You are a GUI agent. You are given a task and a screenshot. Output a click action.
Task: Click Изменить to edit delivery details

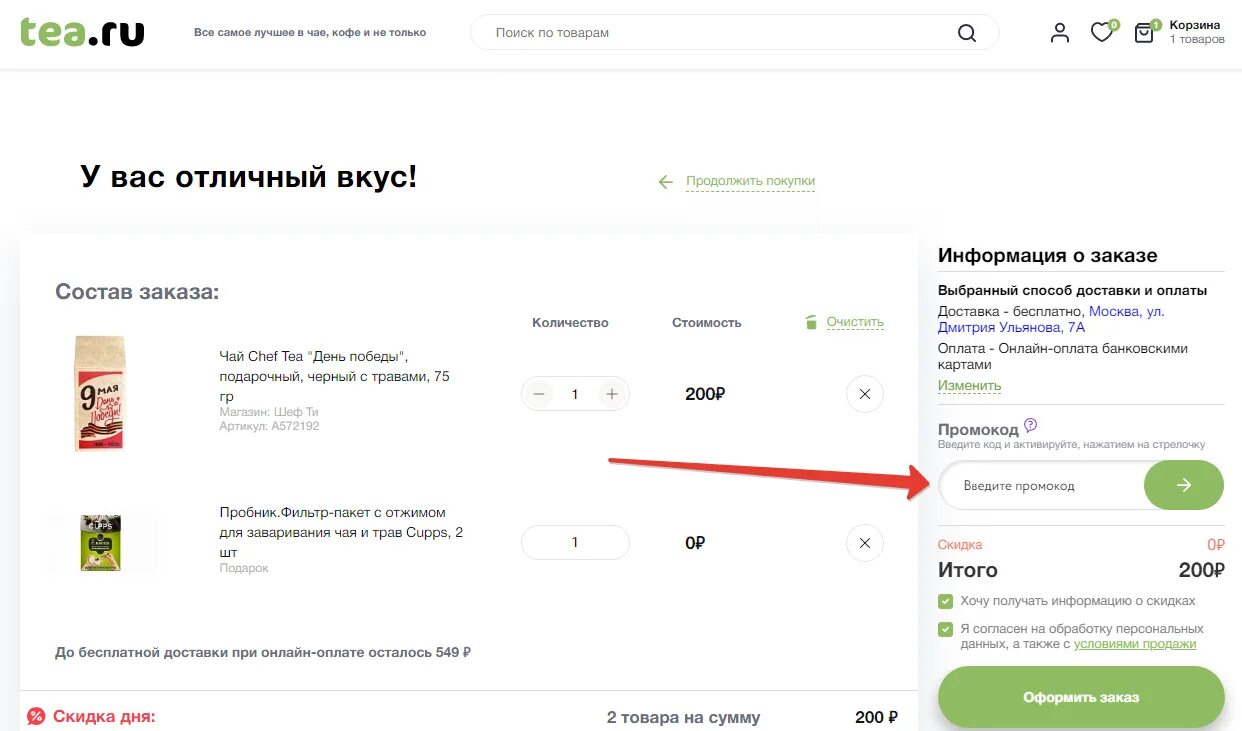pyautogui.click(x=968, y=385)
